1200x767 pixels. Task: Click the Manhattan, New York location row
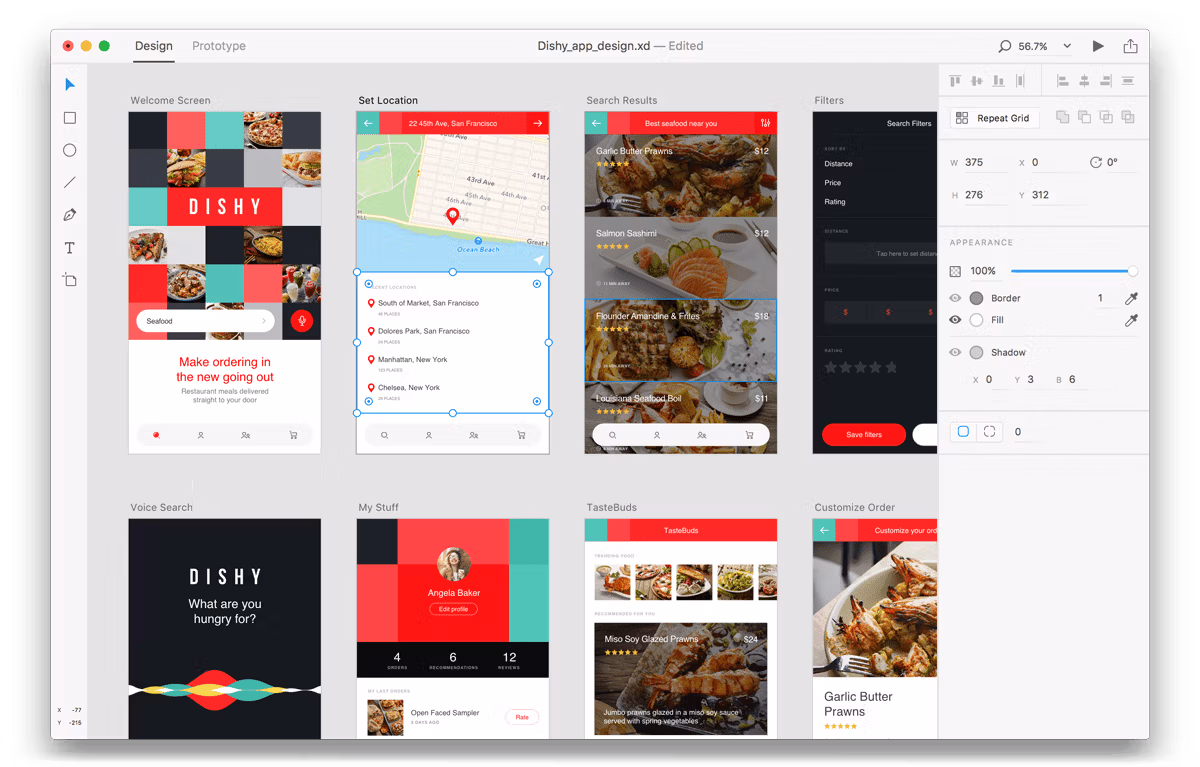pos(452,362)
